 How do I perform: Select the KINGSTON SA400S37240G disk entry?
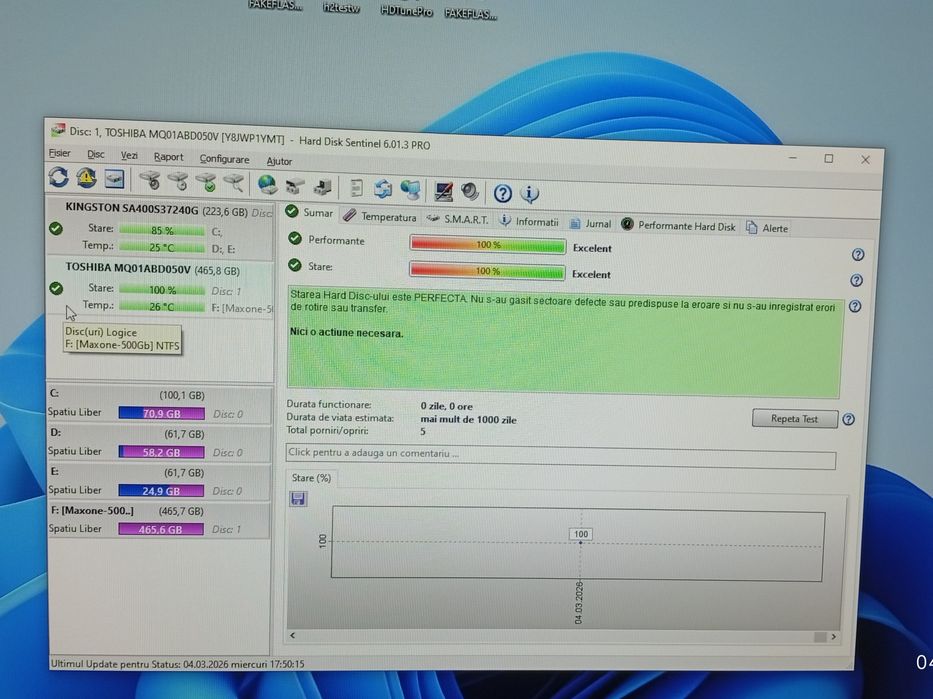(161, 228)
